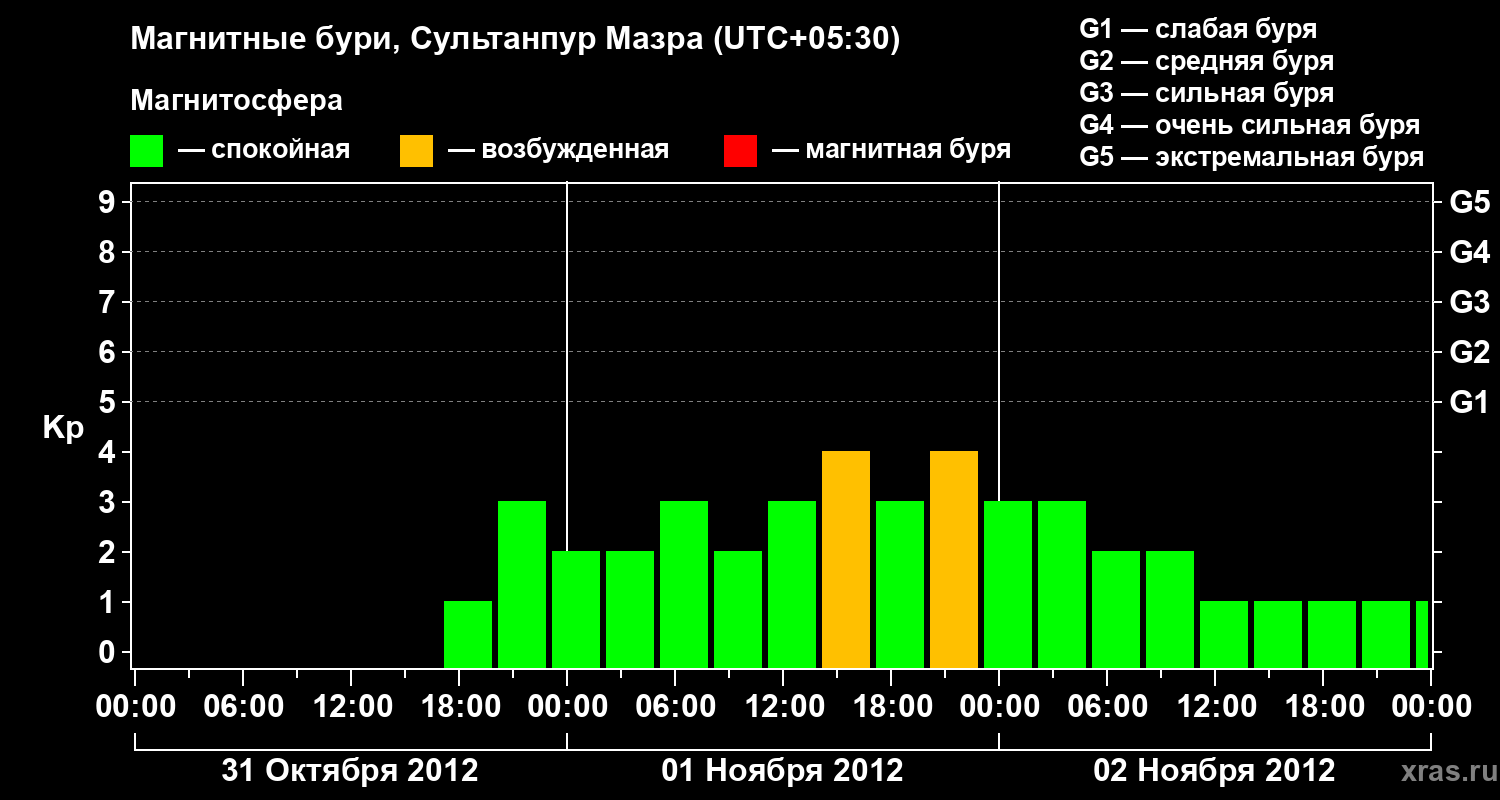Image resolution: width=1500 pixels, height=800 pixels.
Task: Select the Kp 3 bar at 12:00 on 01 Ноября
Action: pos(792,585)
